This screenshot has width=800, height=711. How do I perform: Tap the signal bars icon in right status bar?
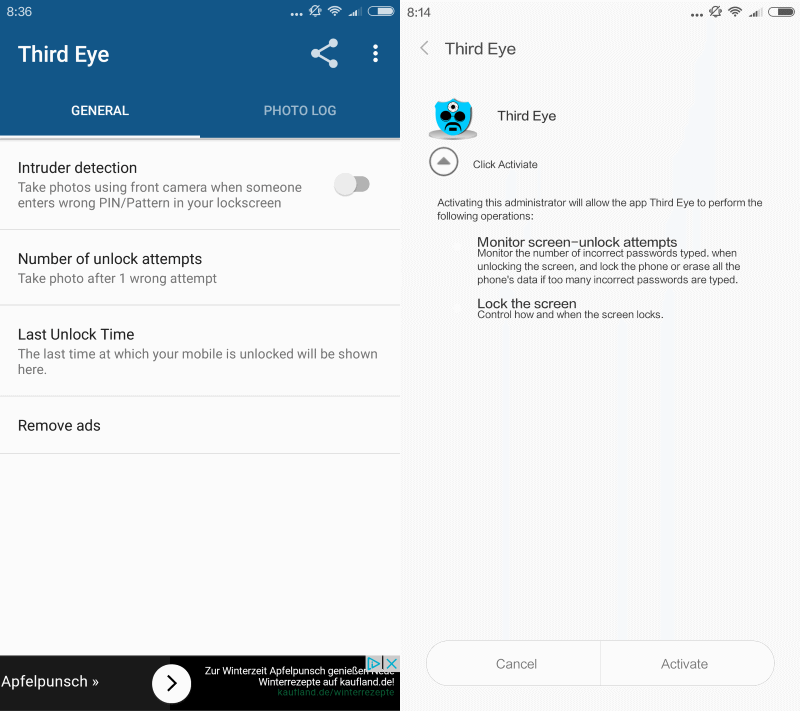[756, 12]
